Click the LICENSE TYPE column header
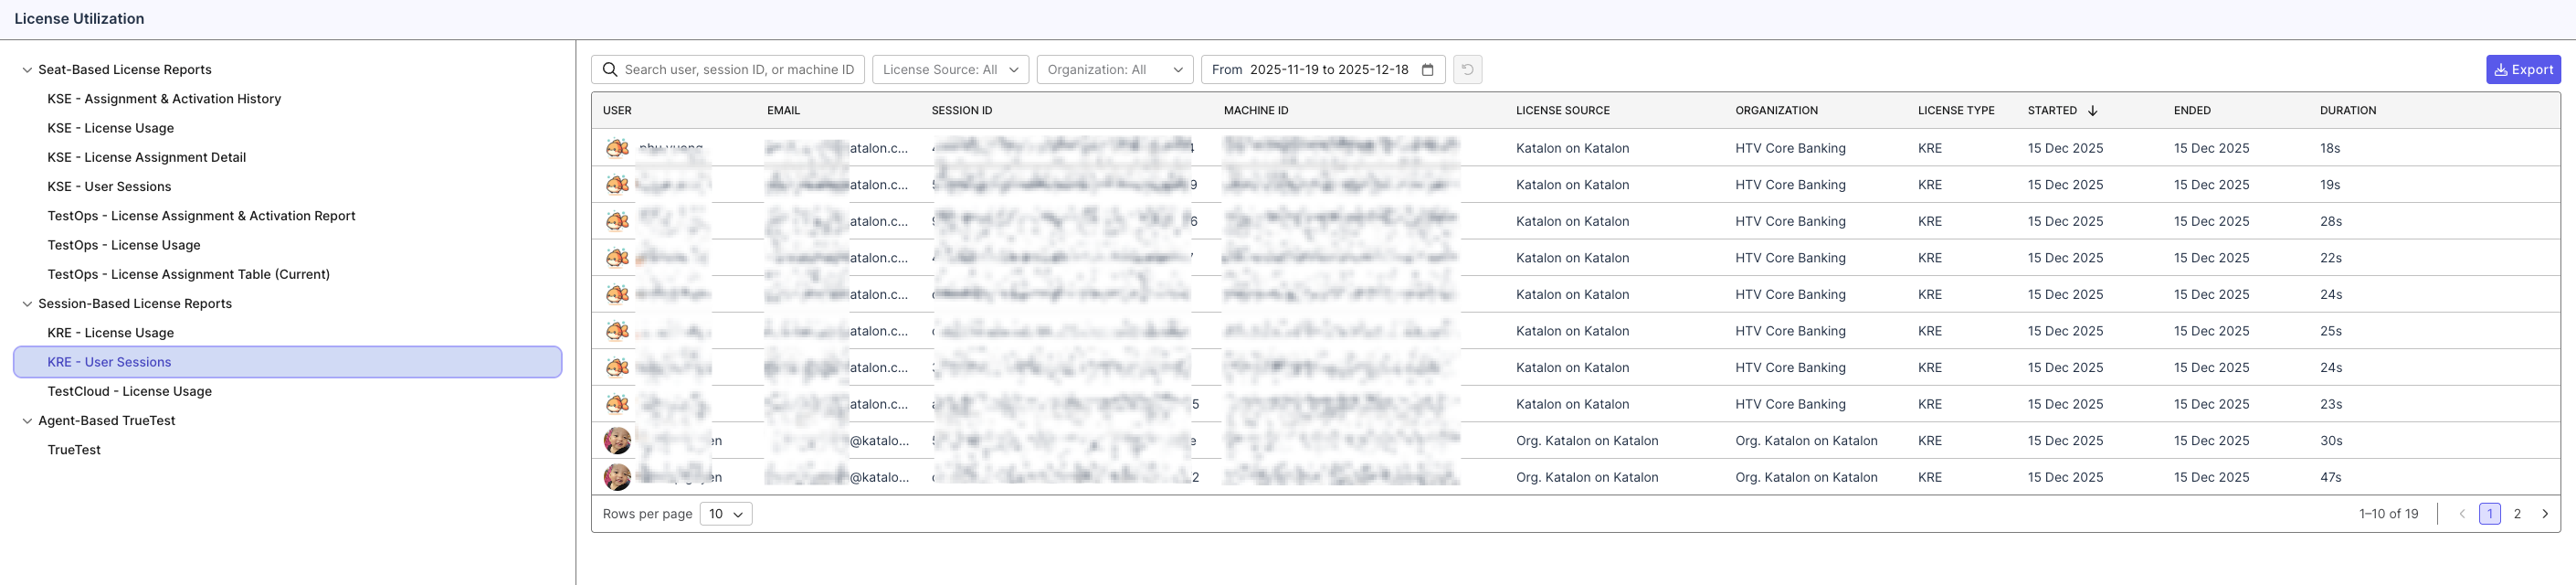The width and height of the screenshot is (2576, 585). pyautogui.click(x=1956, y=110)
